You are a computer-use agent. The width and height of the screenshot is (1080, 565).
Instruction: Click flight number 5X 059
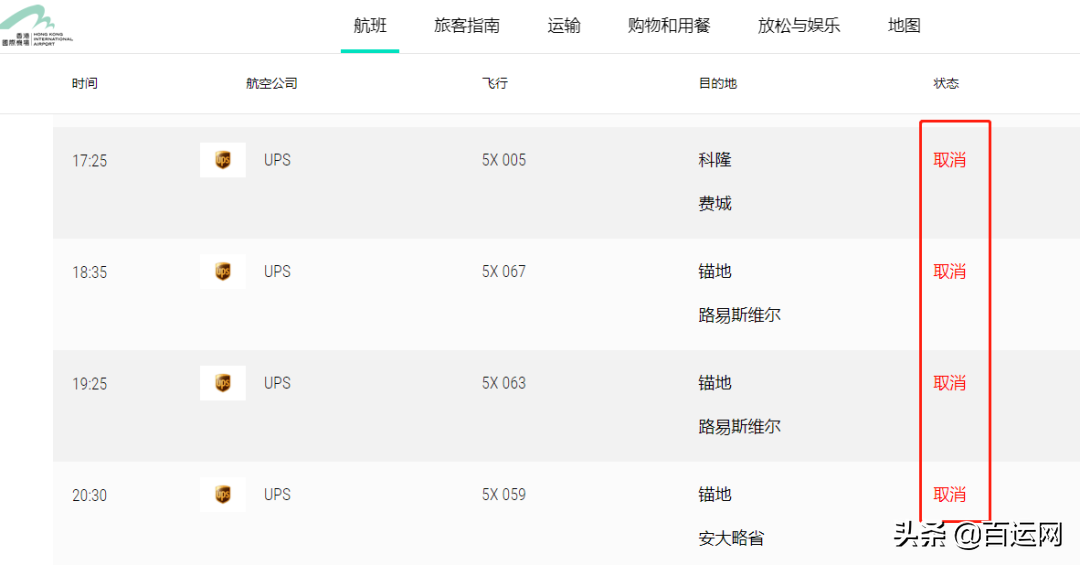[503, 495]
